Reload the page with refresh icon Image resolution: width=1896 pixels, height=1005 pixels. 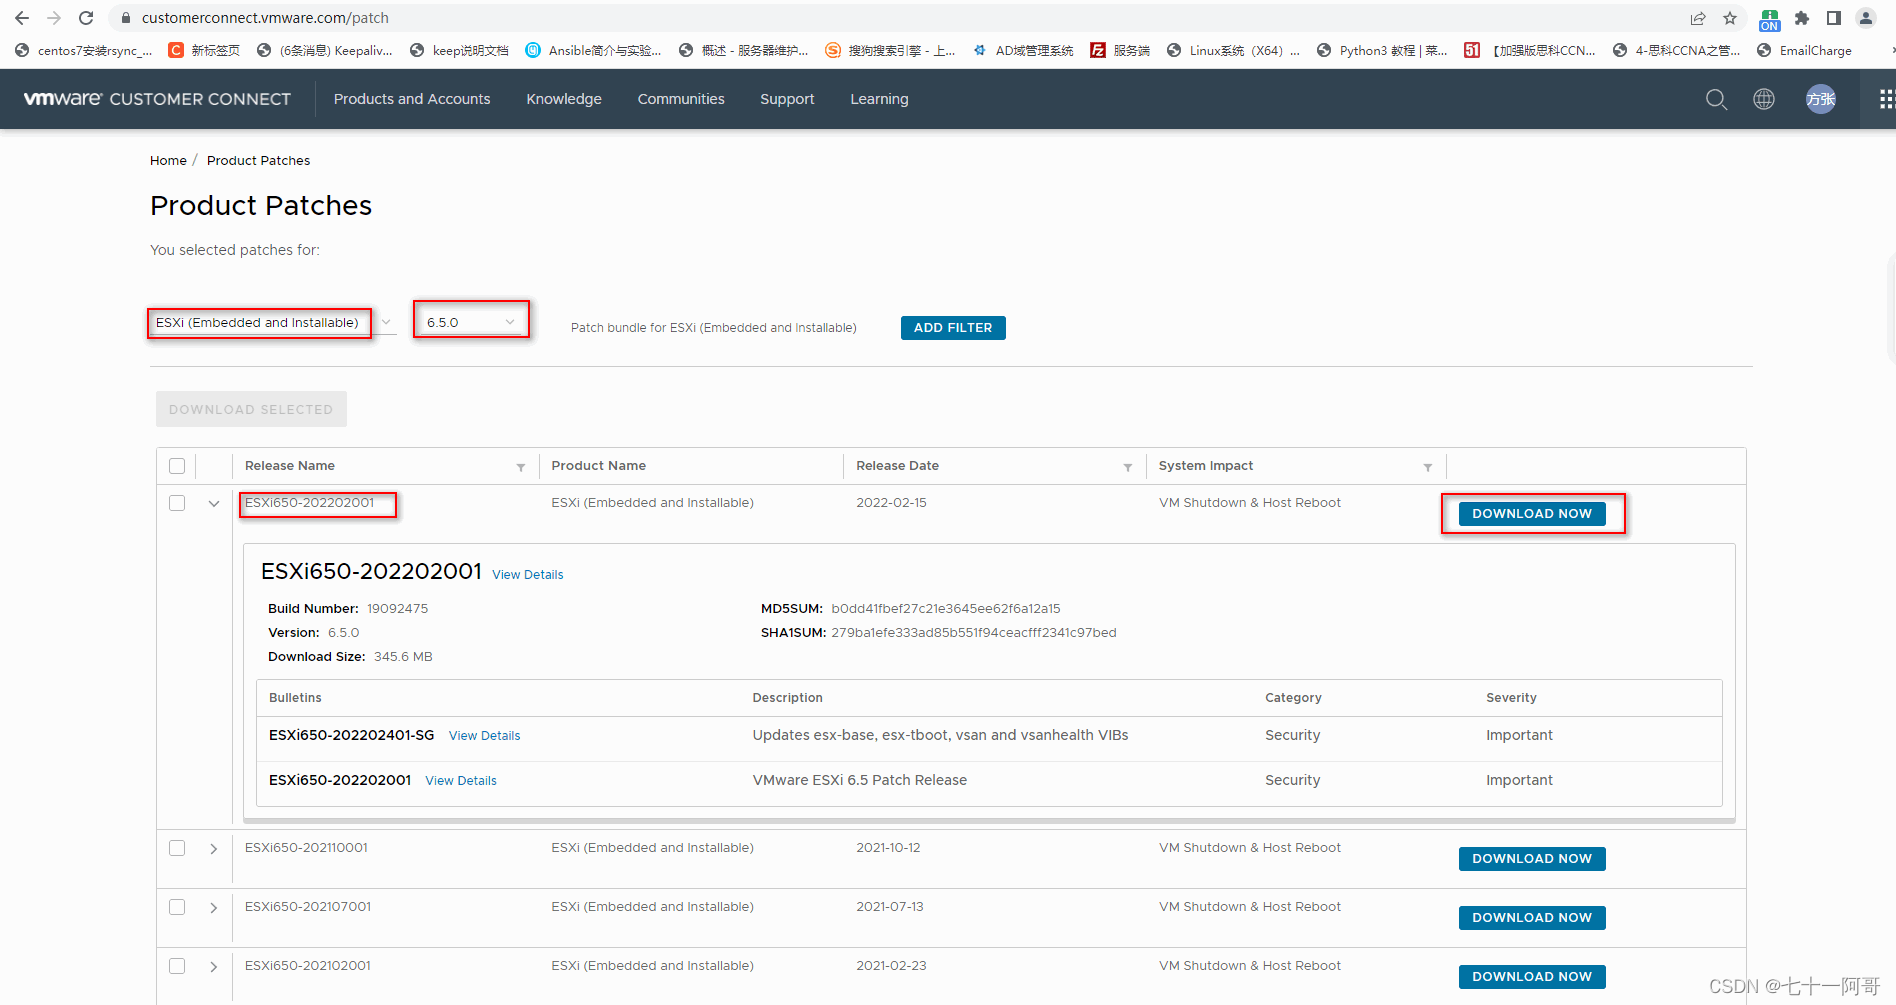(x=86, y=18)
